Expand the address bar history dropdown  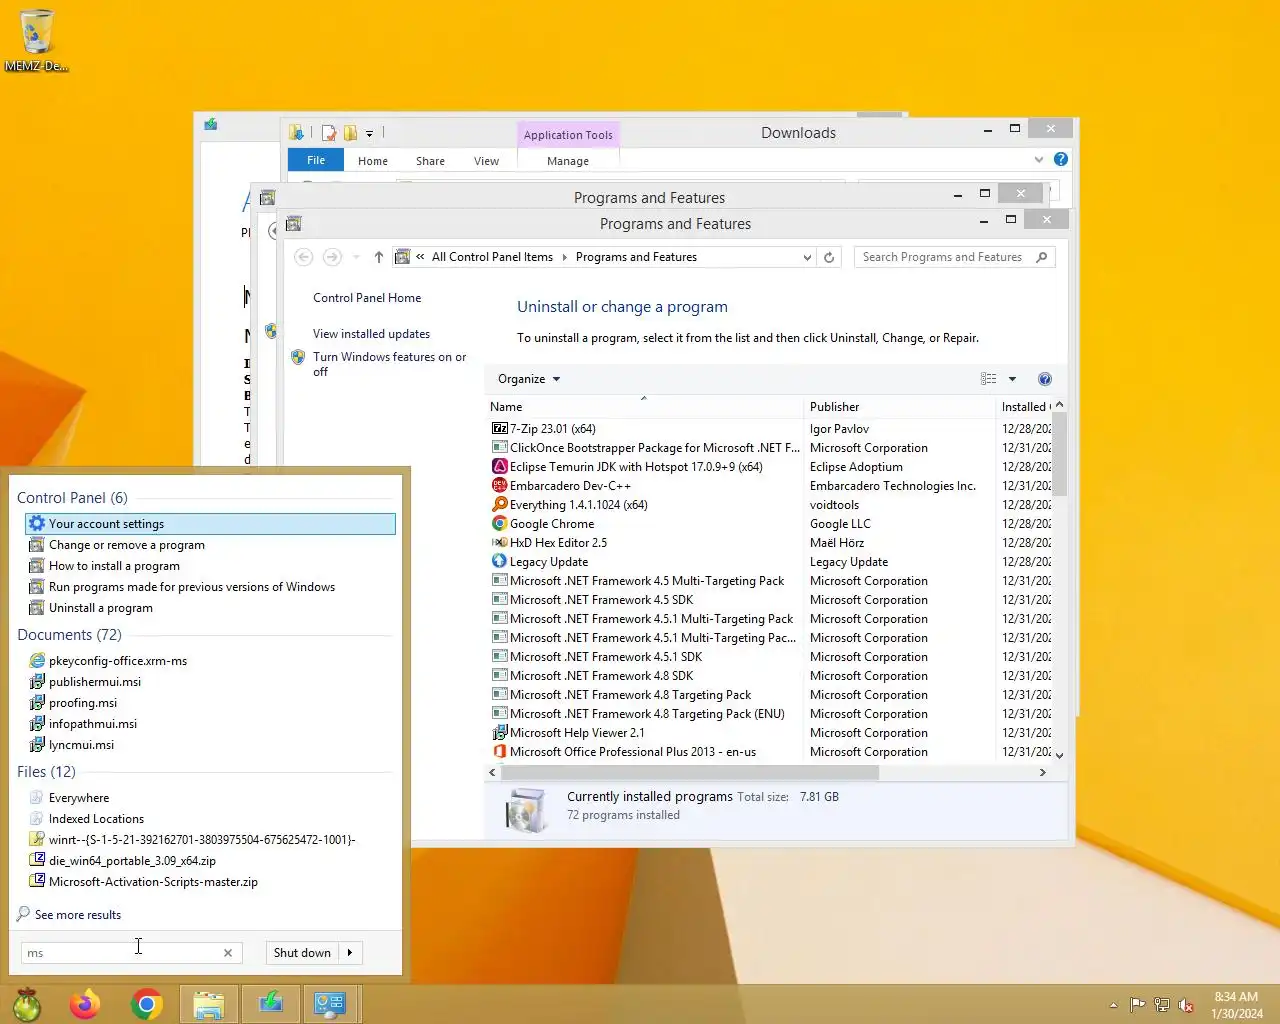point(807,257)
